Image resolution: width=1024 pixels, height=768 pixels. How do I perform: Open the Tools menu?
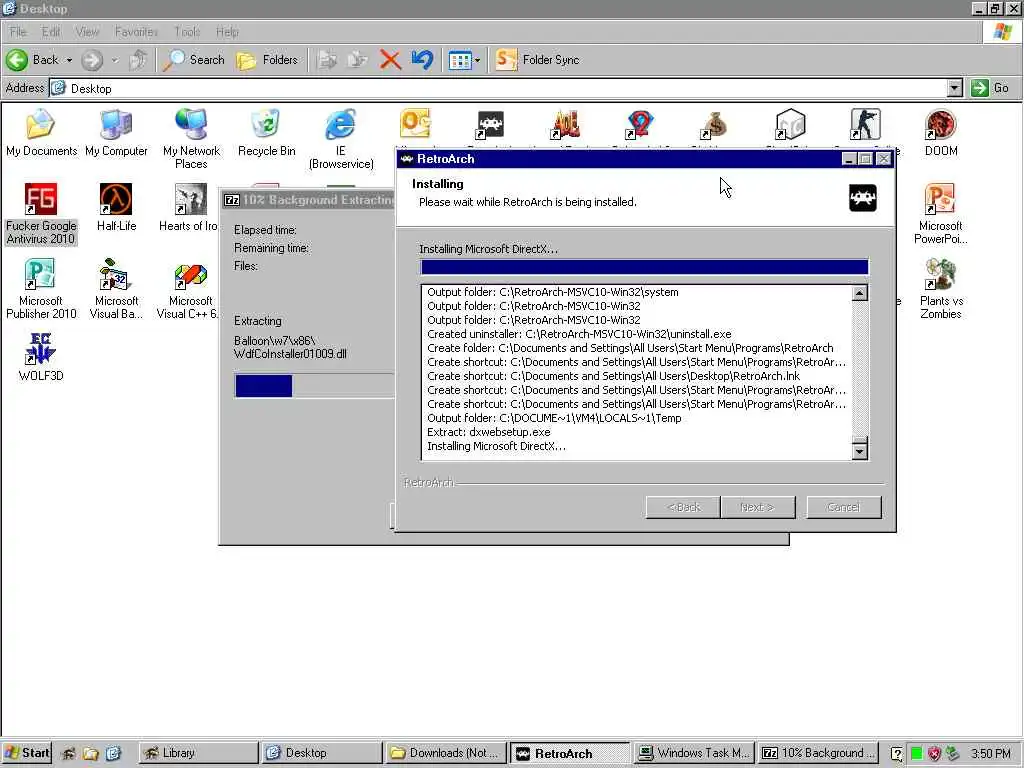(x=187, y=31)
